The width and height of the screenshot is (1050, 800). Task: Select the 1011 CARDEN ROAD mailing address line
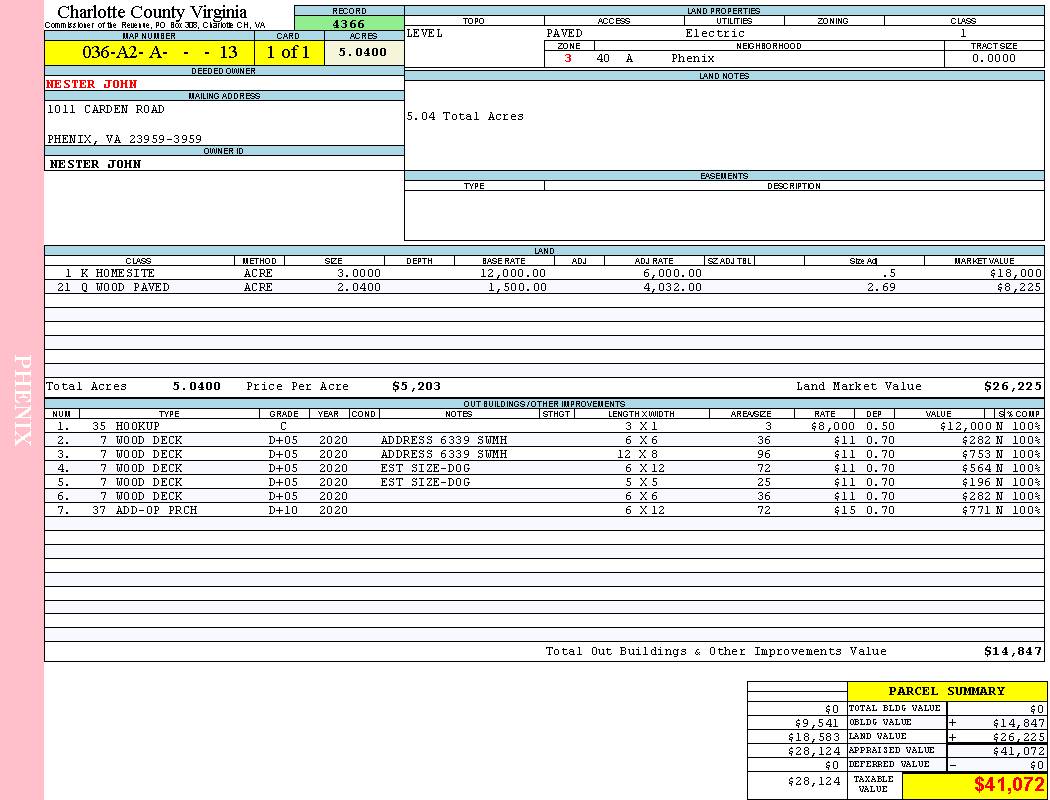tap(106, 110)
